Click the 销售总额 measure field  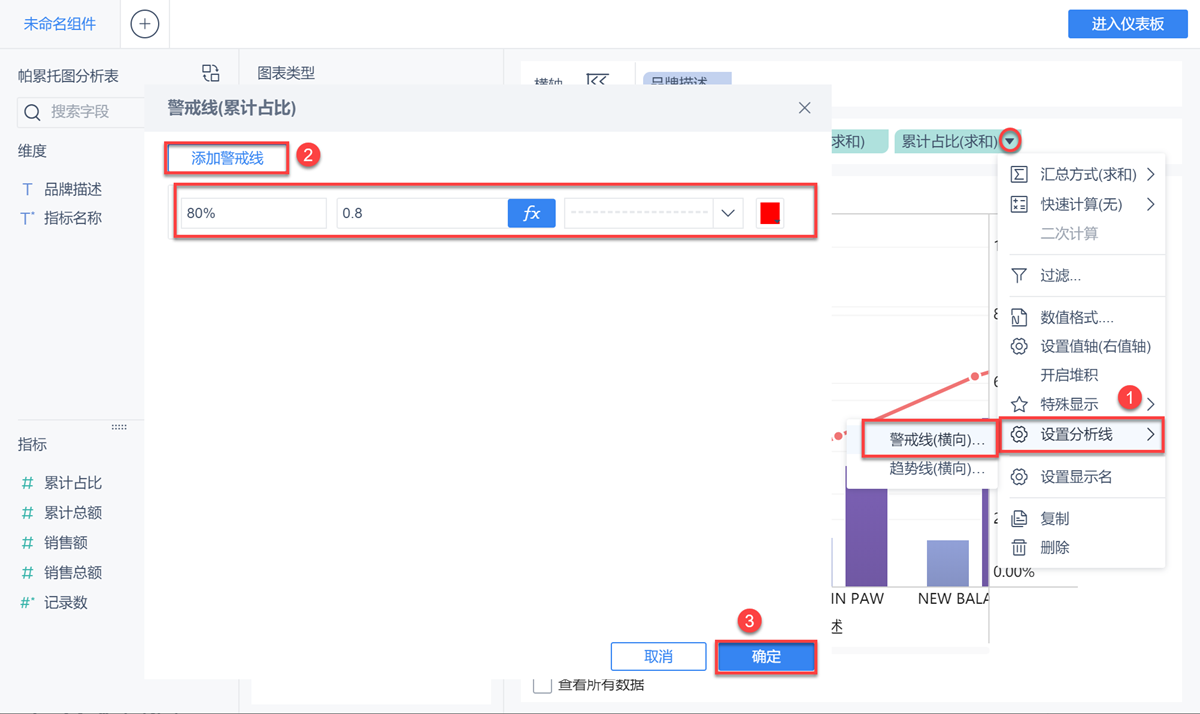pos(72,573)
